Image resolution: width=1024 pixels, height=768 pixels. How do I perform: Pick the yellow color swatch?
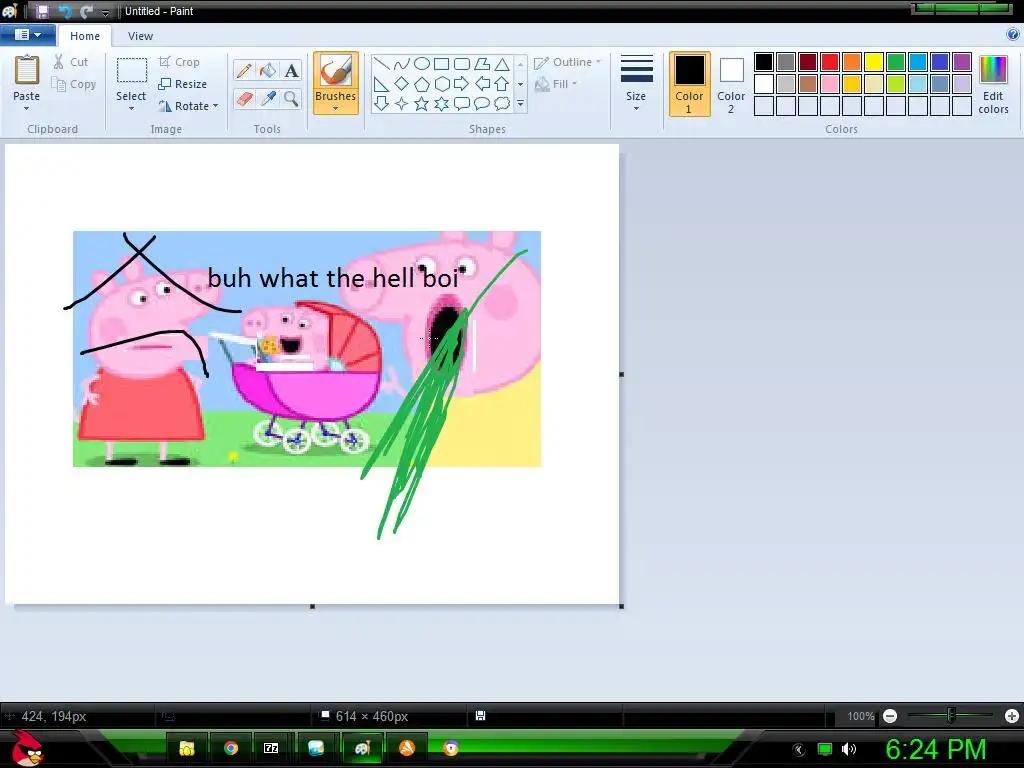[874, 62]
